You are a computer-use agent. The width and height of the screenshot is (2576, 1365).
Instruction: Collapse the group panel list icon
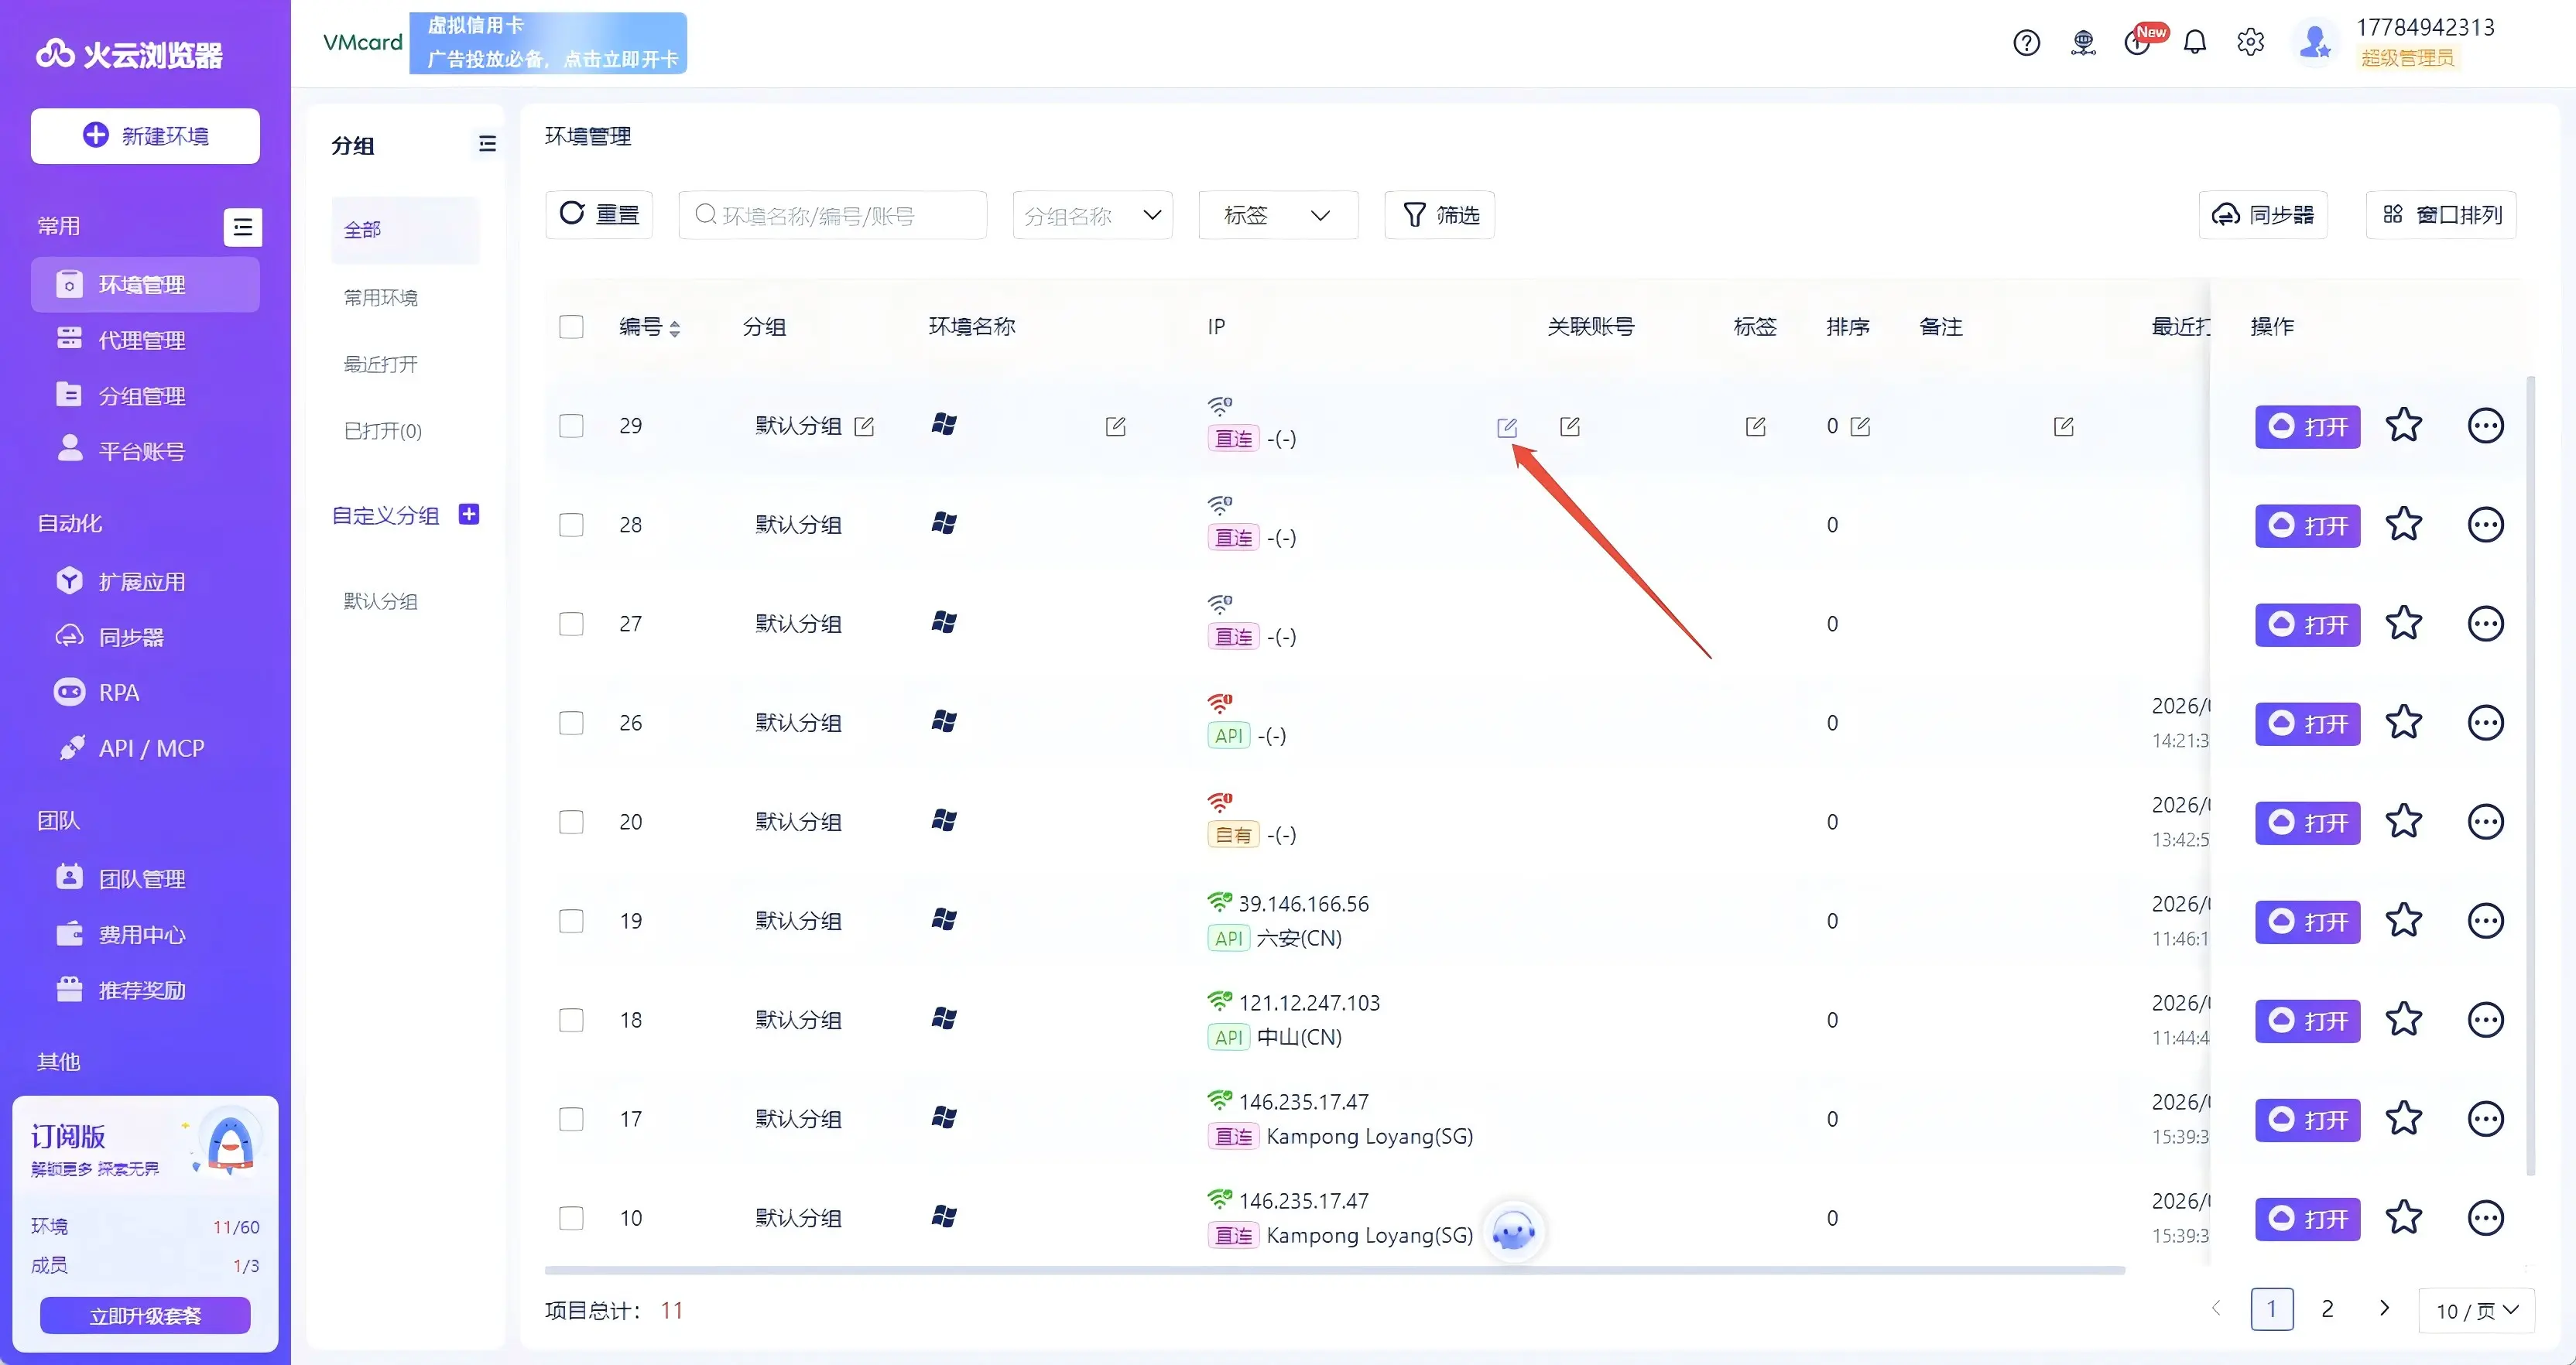pos(487,144)
